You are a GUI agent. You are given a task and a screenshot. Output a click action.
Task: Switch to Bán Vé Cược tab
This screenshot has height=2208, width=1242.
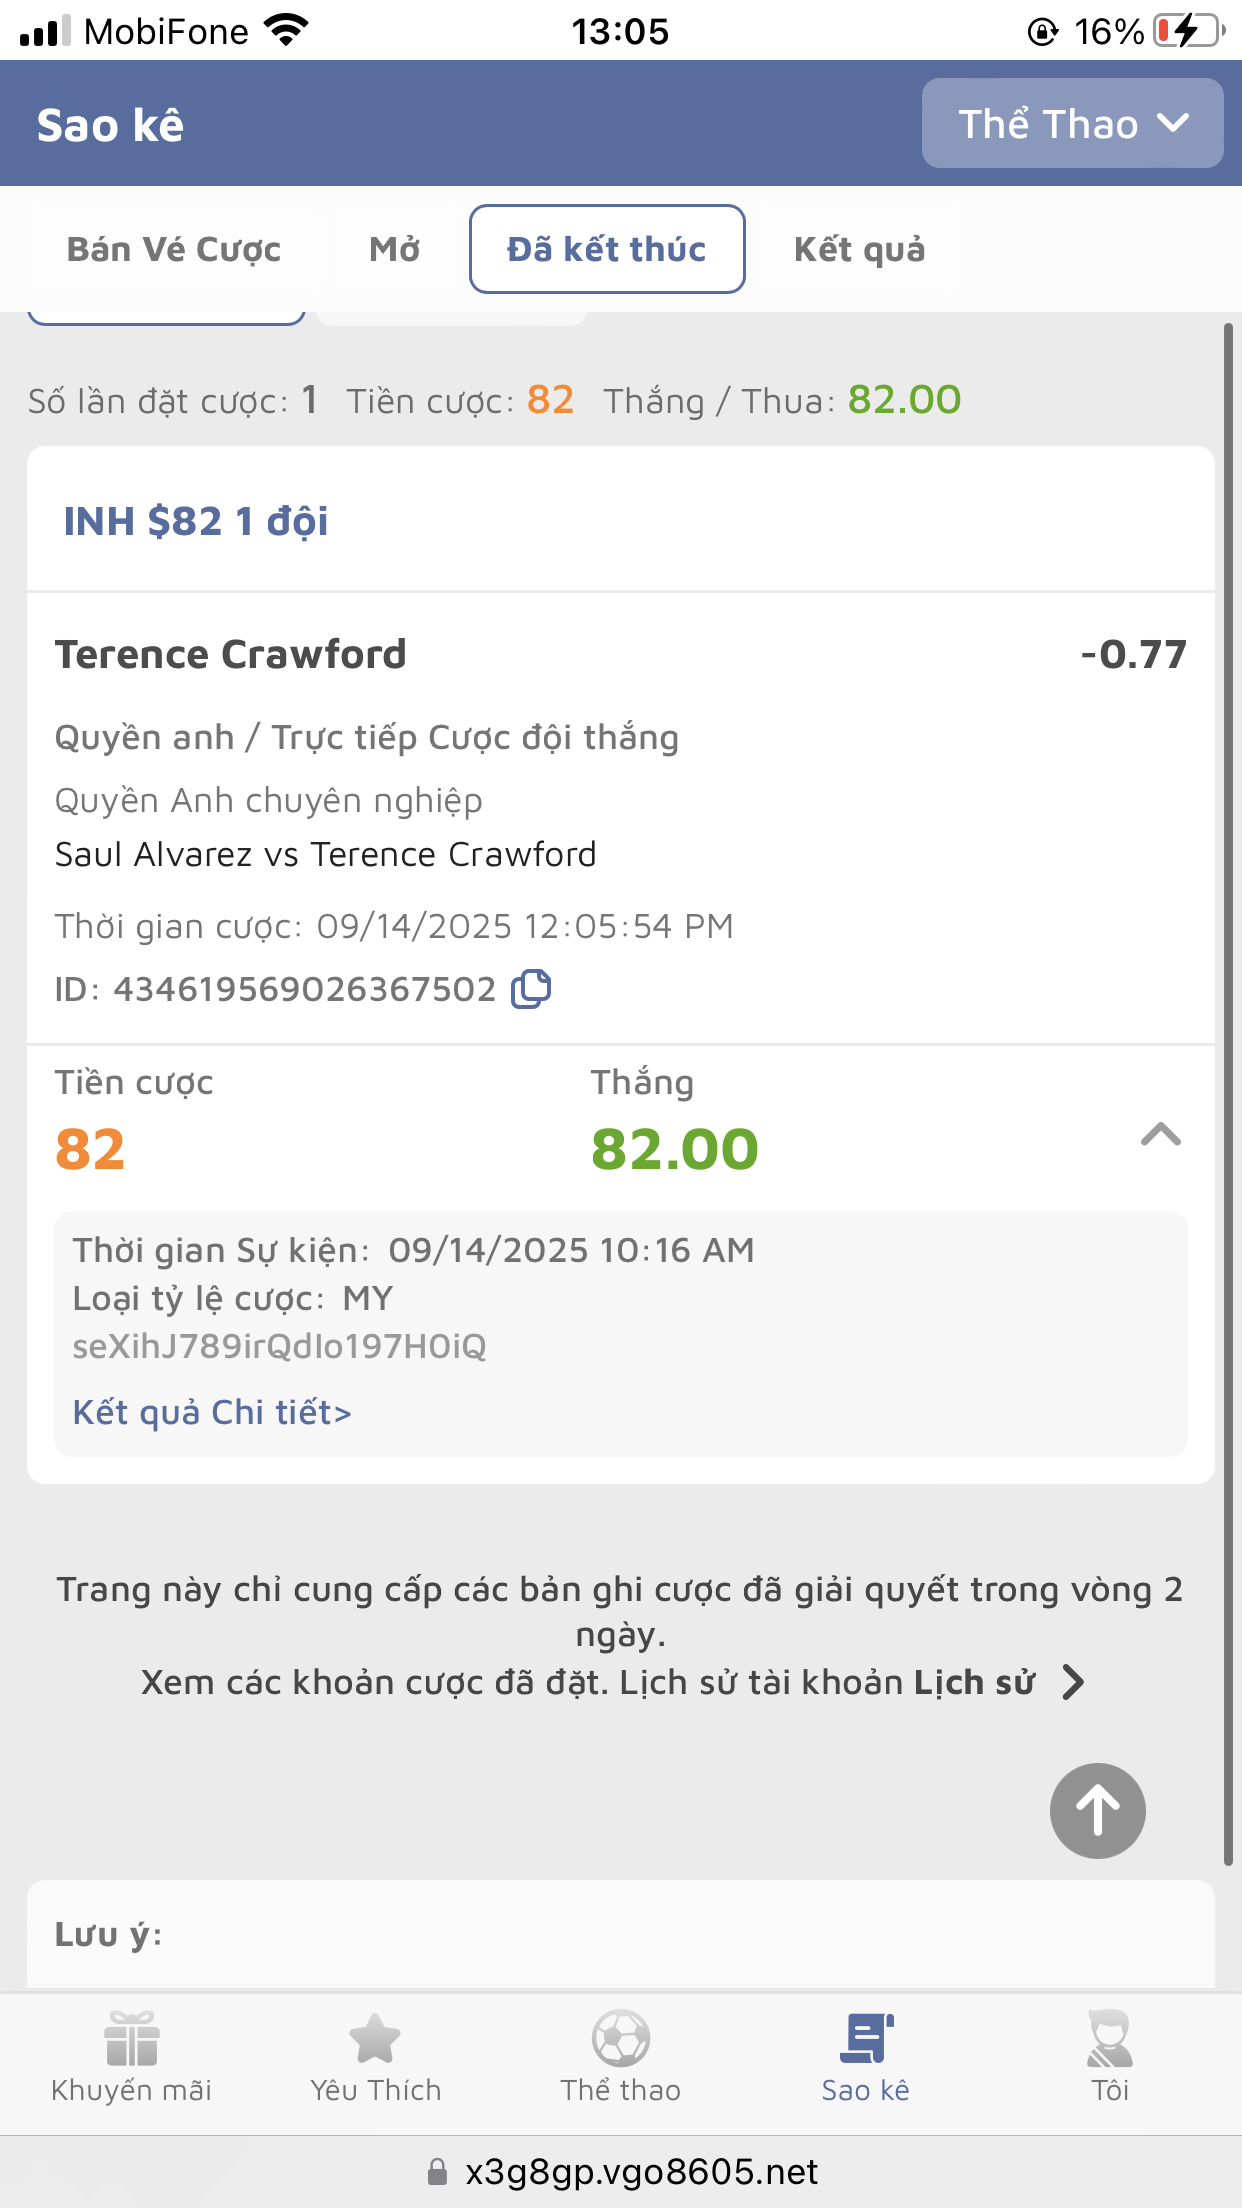[174, 249]
